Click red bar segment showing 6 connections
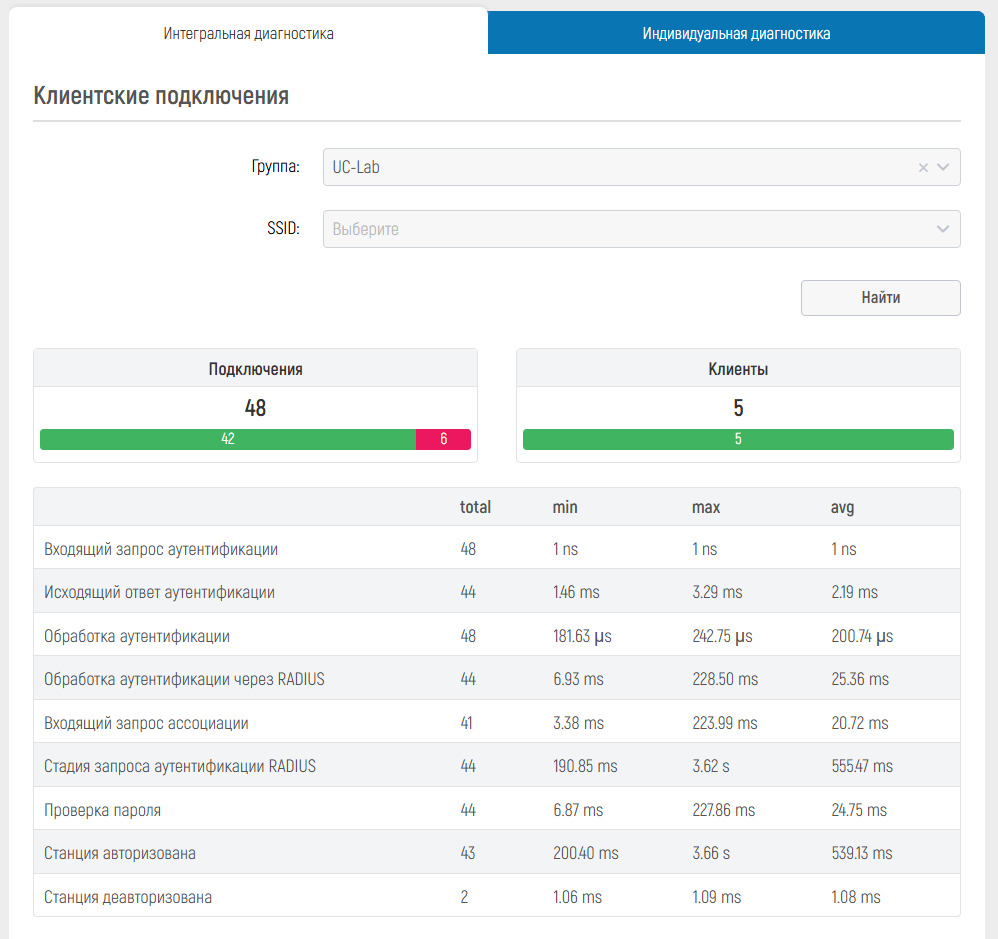This screenshot has width=998, height=939. [444, 439]
